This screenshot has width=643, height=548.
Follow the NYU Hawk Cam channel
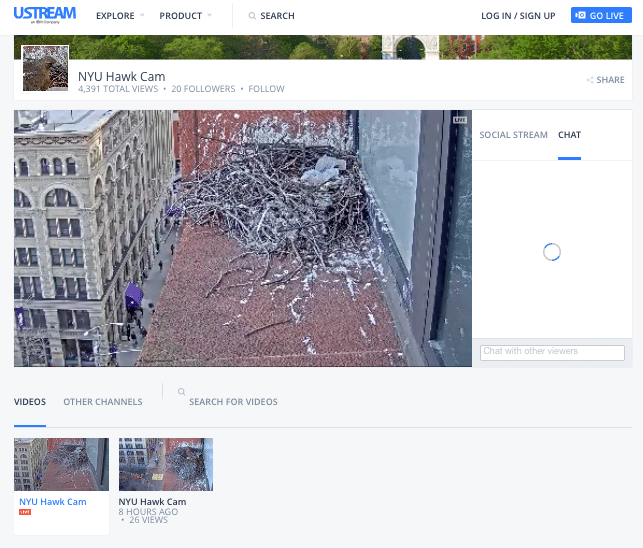pos(266,89)
